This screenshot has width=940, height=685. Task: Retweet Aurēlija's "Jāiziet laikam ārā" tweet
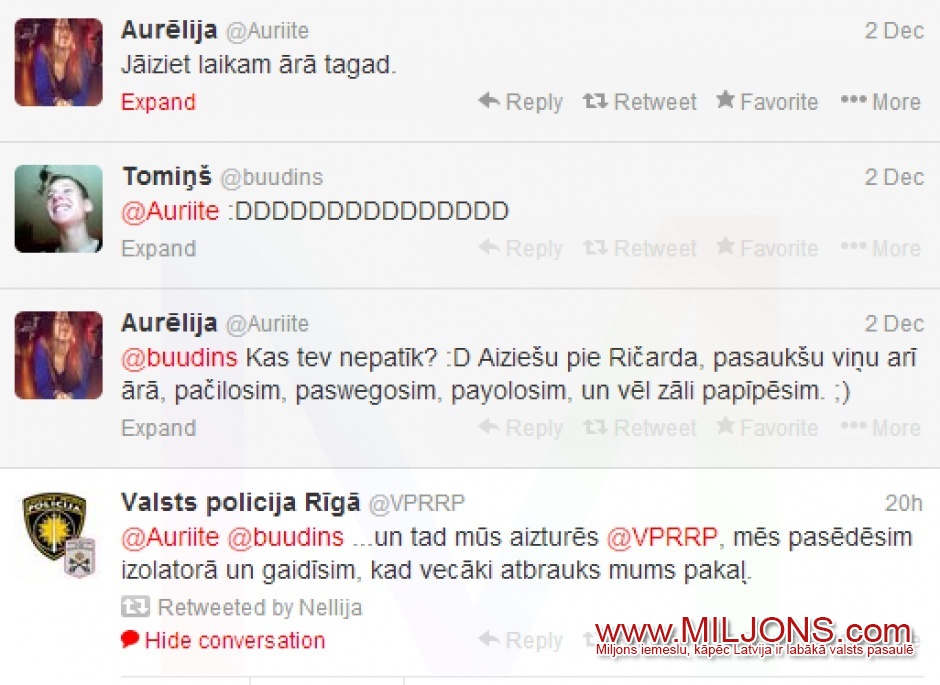(640, 101)
